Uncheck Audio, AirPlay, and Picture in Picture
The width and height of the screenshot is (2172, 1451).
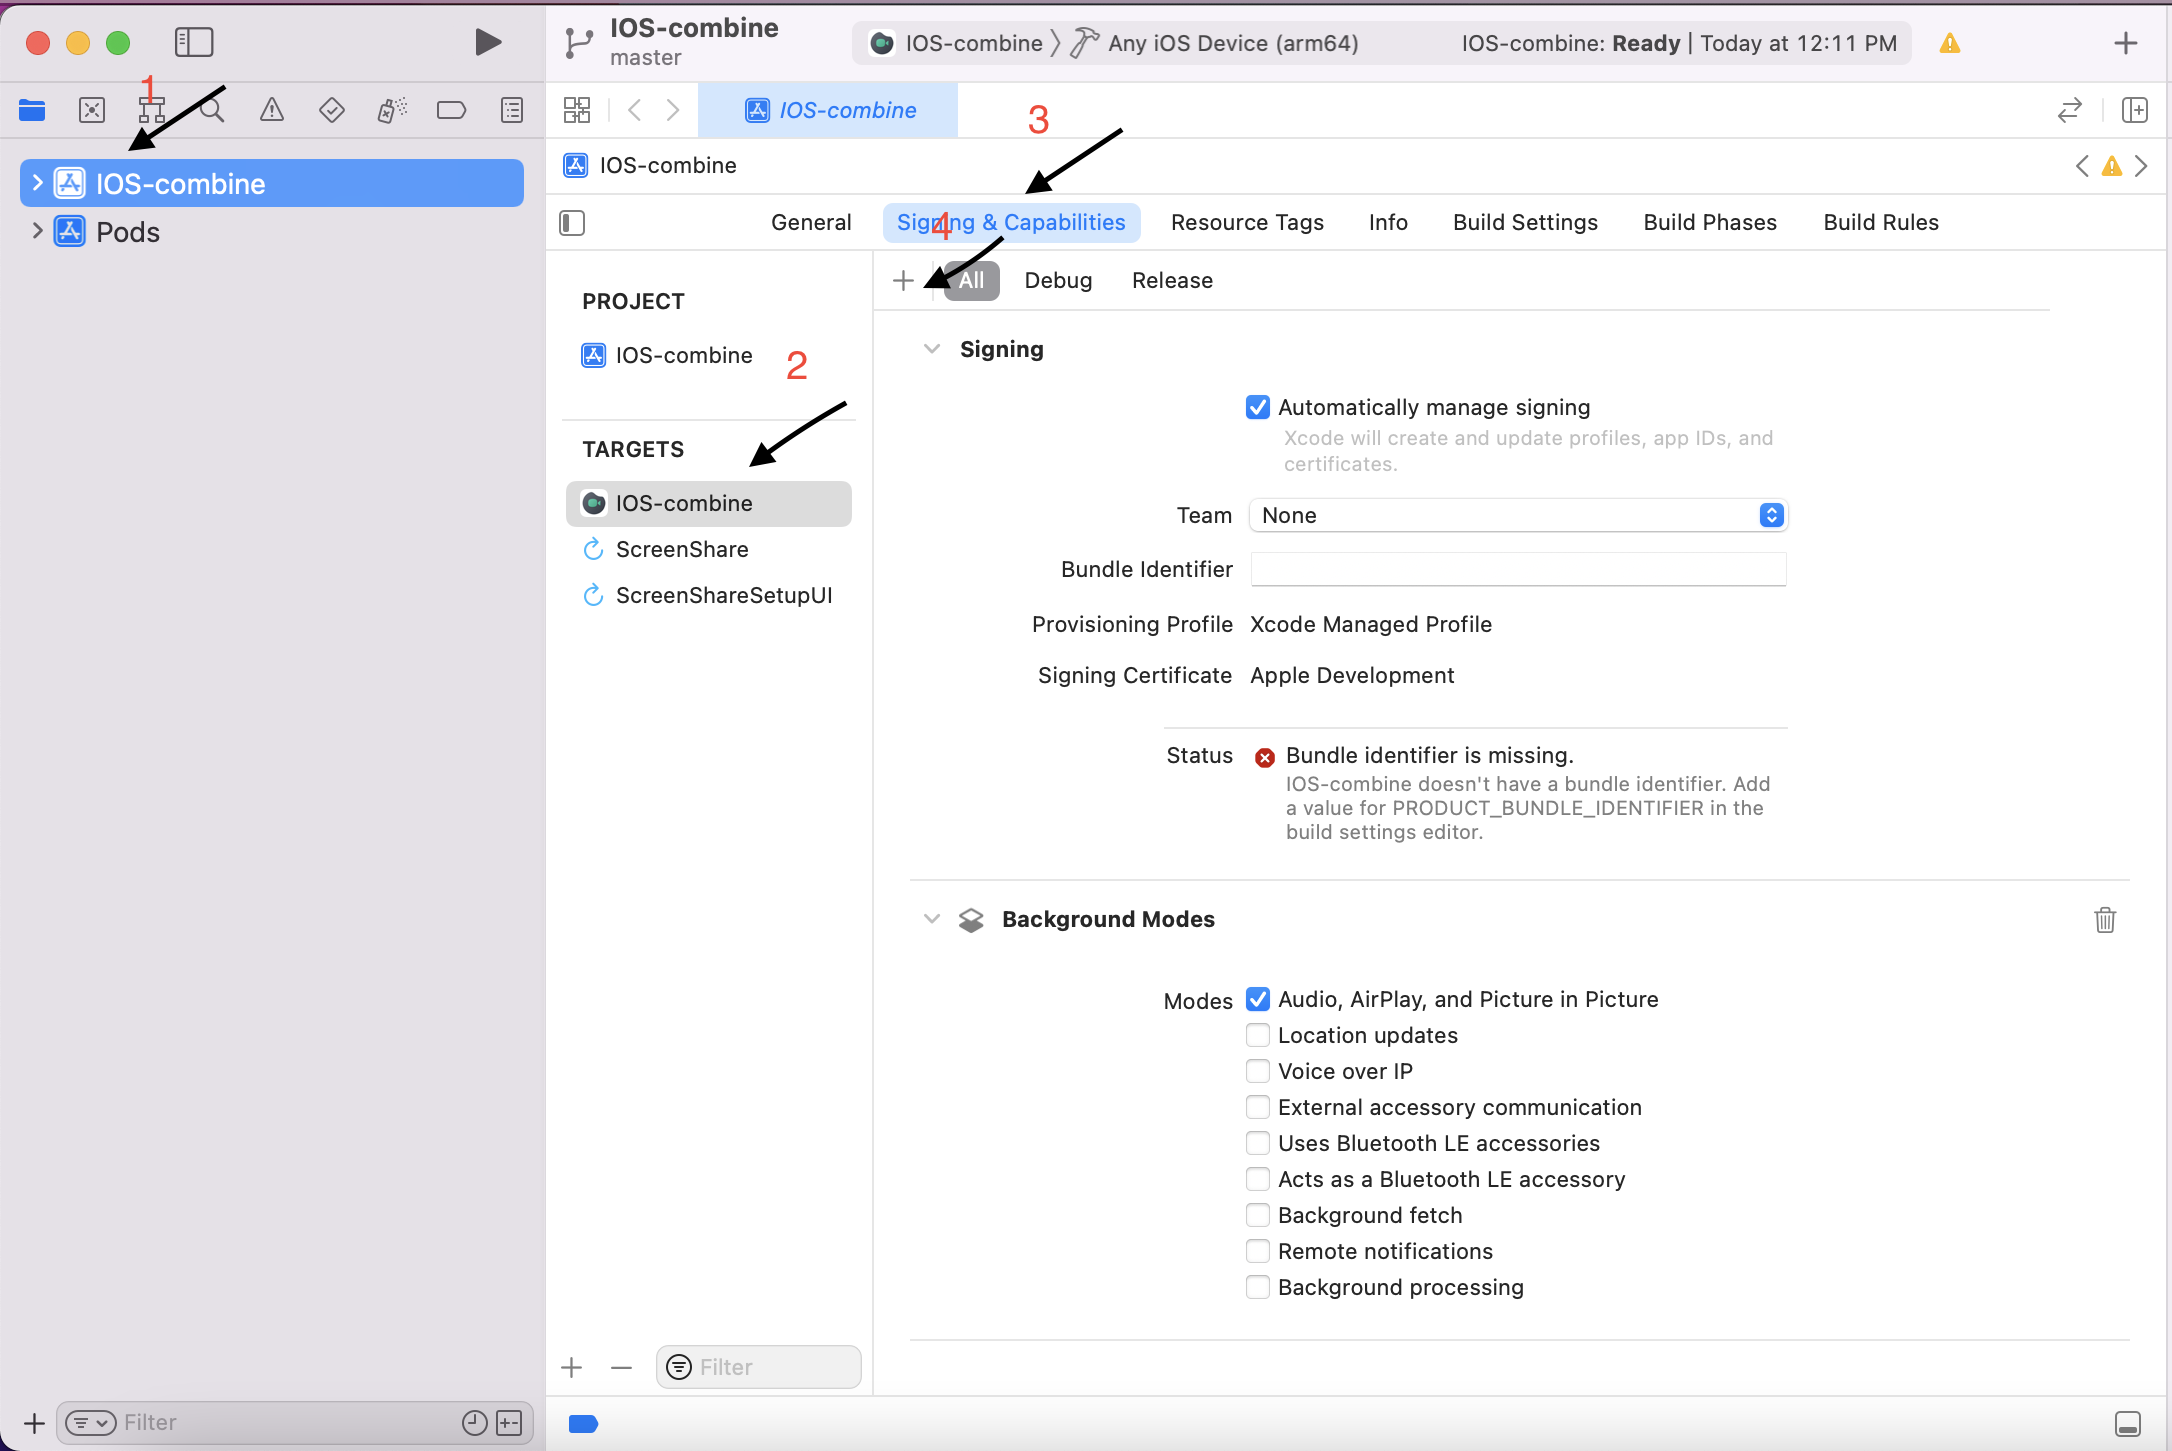coord(1258,999)
